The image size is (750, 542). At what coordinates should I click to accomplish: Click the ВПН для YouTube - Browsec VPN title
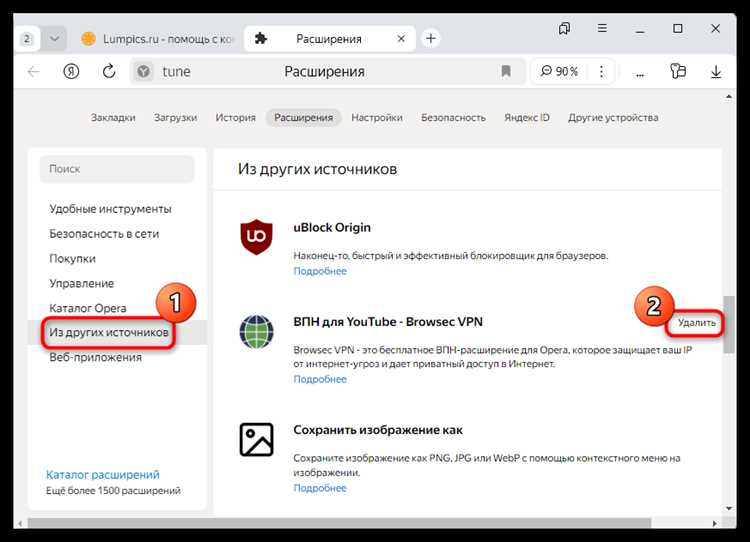click(388, 322)
